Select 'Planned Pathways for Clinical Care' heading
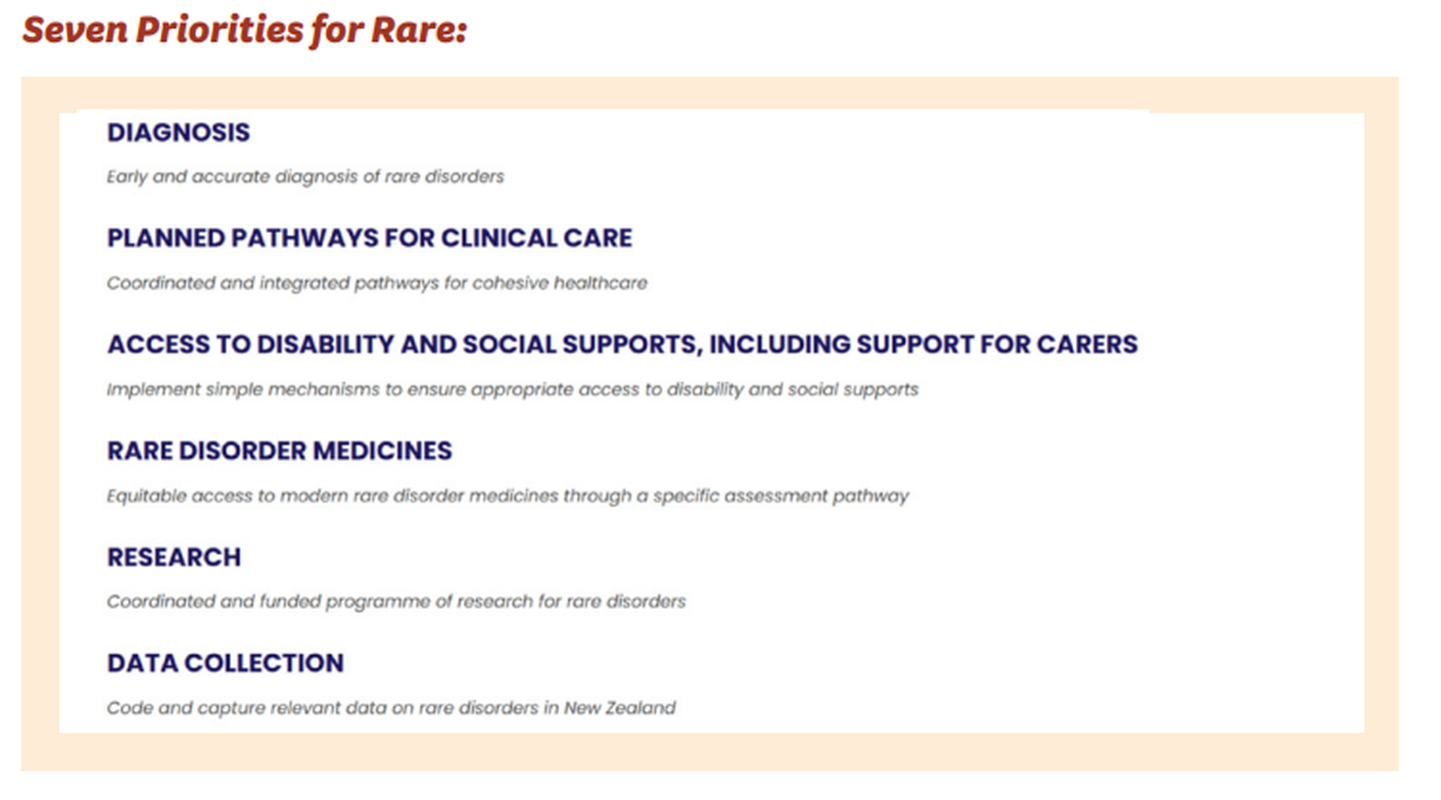This screenshot has height=800, width=1441. click(369, 239)
